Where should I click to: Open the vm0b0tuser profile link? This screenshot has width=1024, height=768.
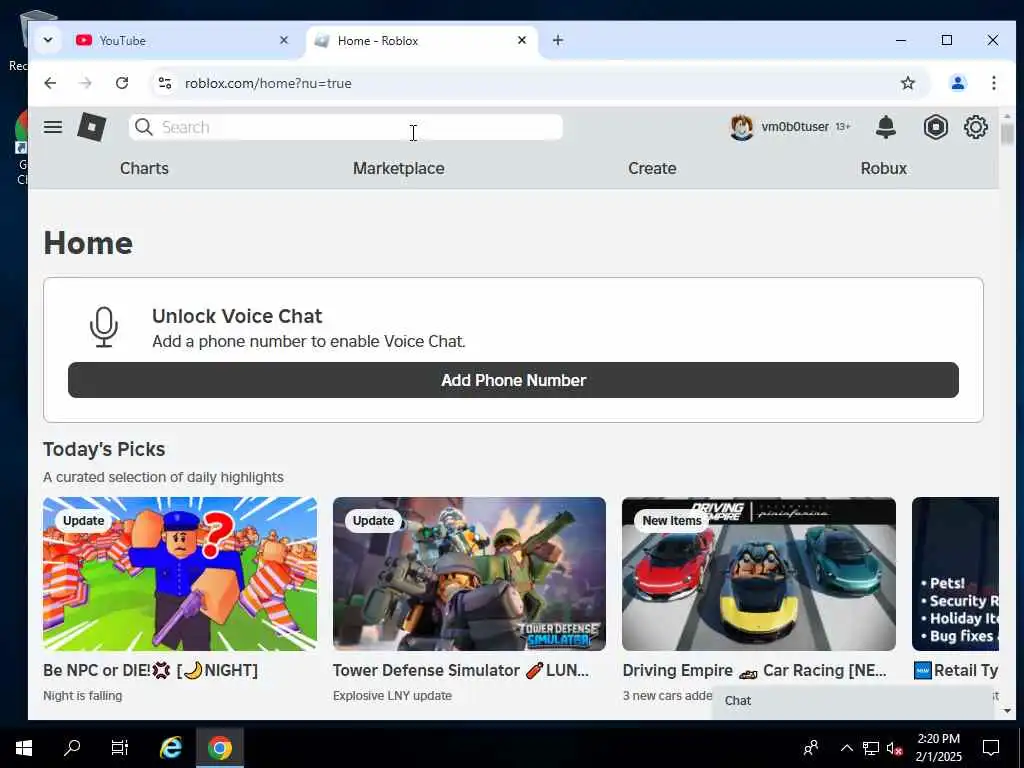pos(795,127)
